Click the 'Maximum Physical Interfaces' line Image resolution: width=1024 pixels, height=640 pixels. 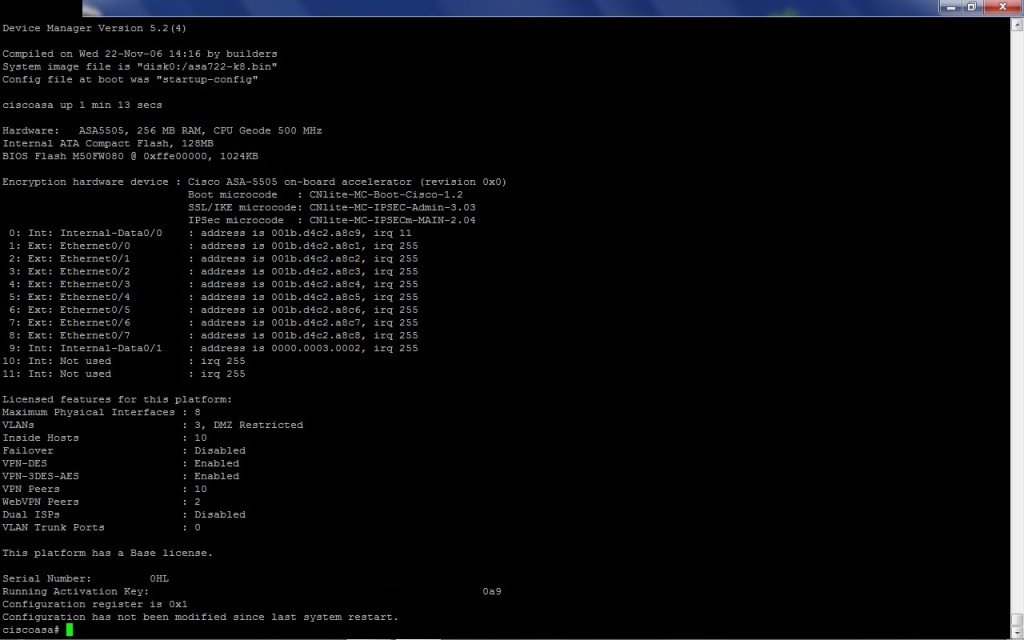tap(101, 412)
